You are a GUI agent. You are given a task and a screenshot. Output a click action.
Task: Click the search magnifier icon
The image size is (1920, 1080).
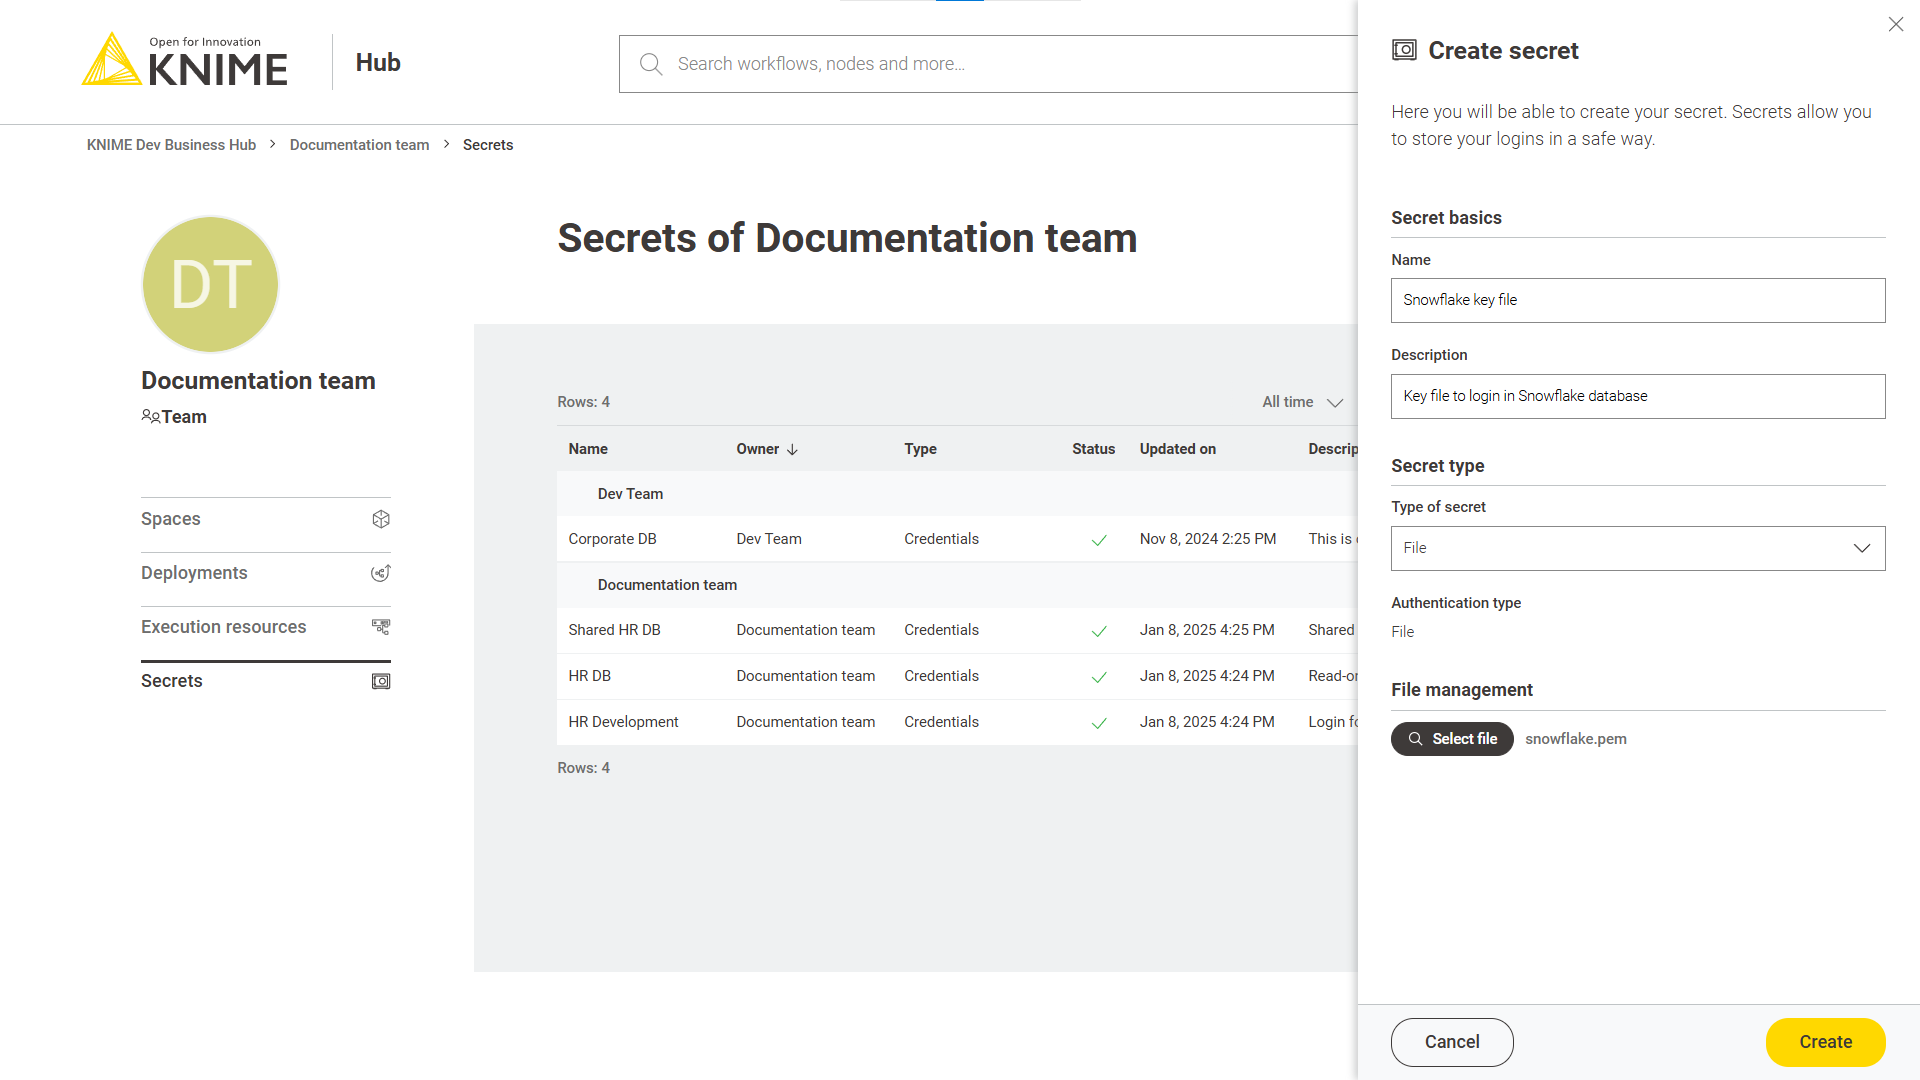coord(651,64)
